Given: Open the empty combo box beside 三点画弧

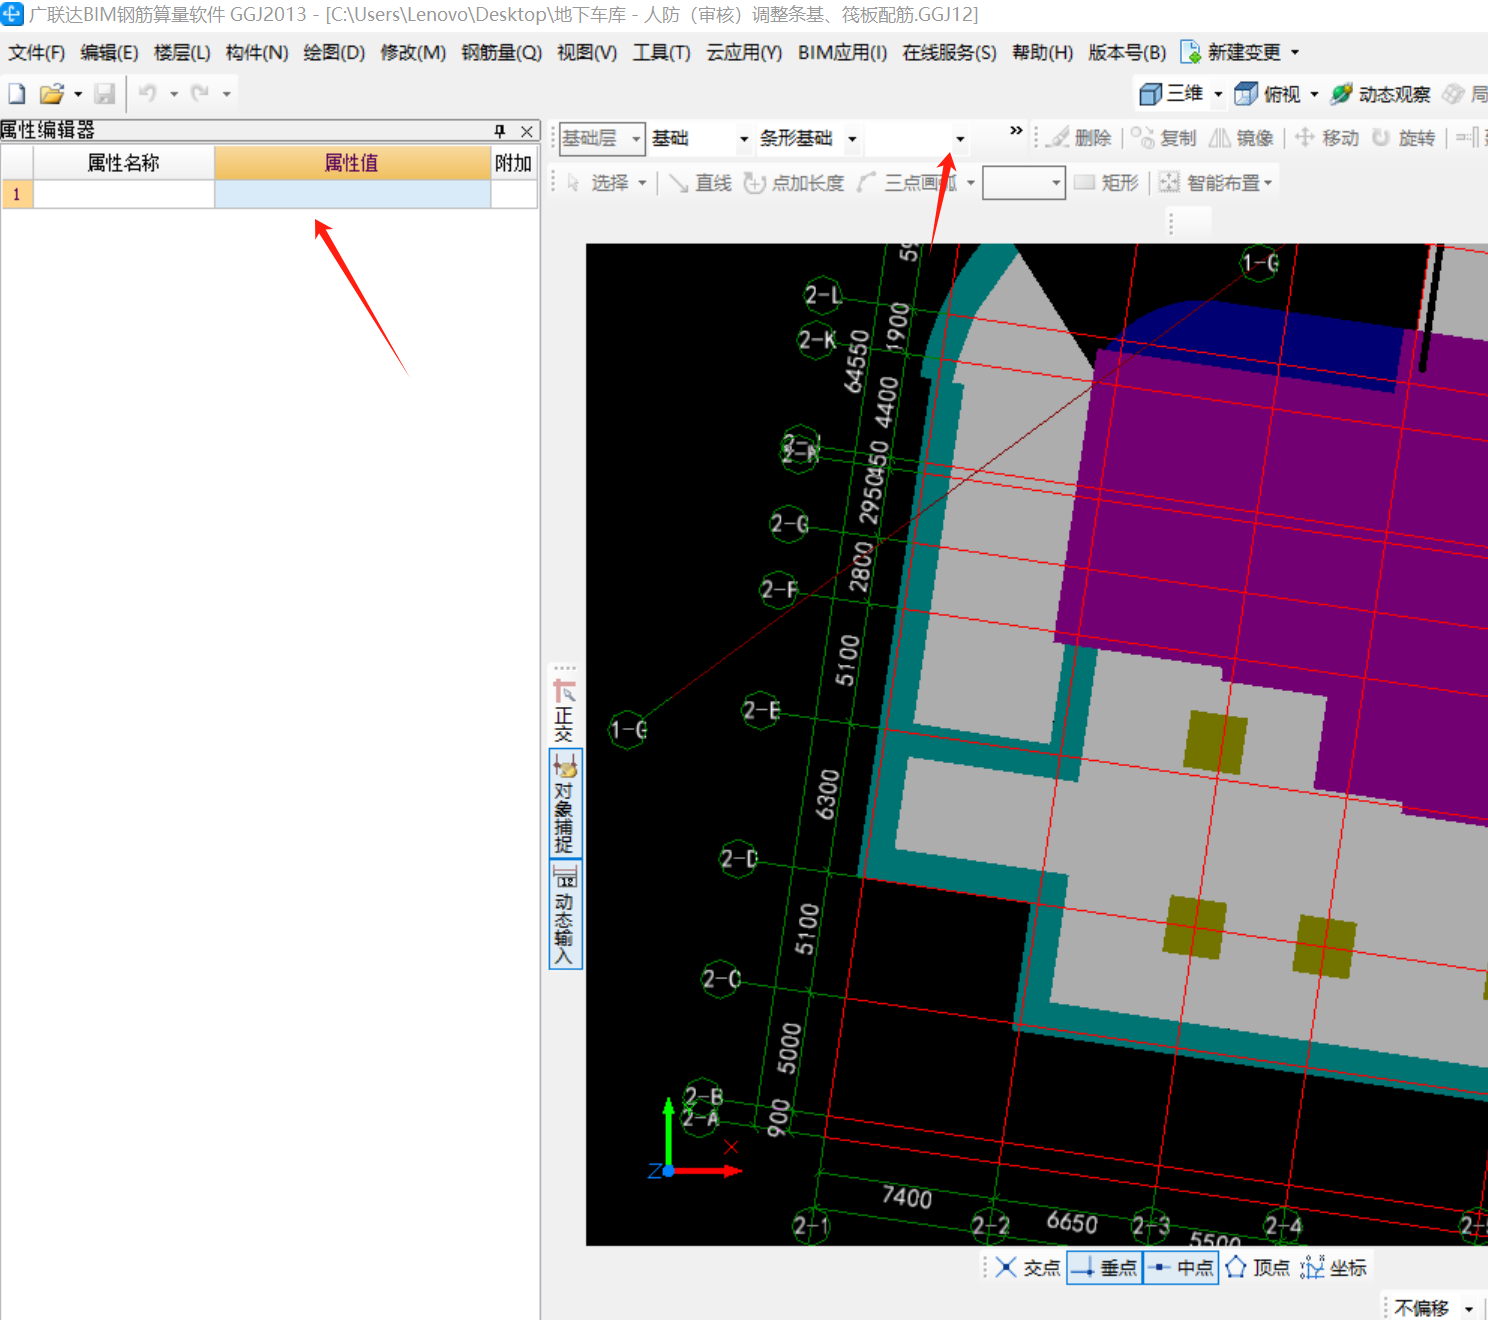Looking at the screenshot, I should 1024,183.
